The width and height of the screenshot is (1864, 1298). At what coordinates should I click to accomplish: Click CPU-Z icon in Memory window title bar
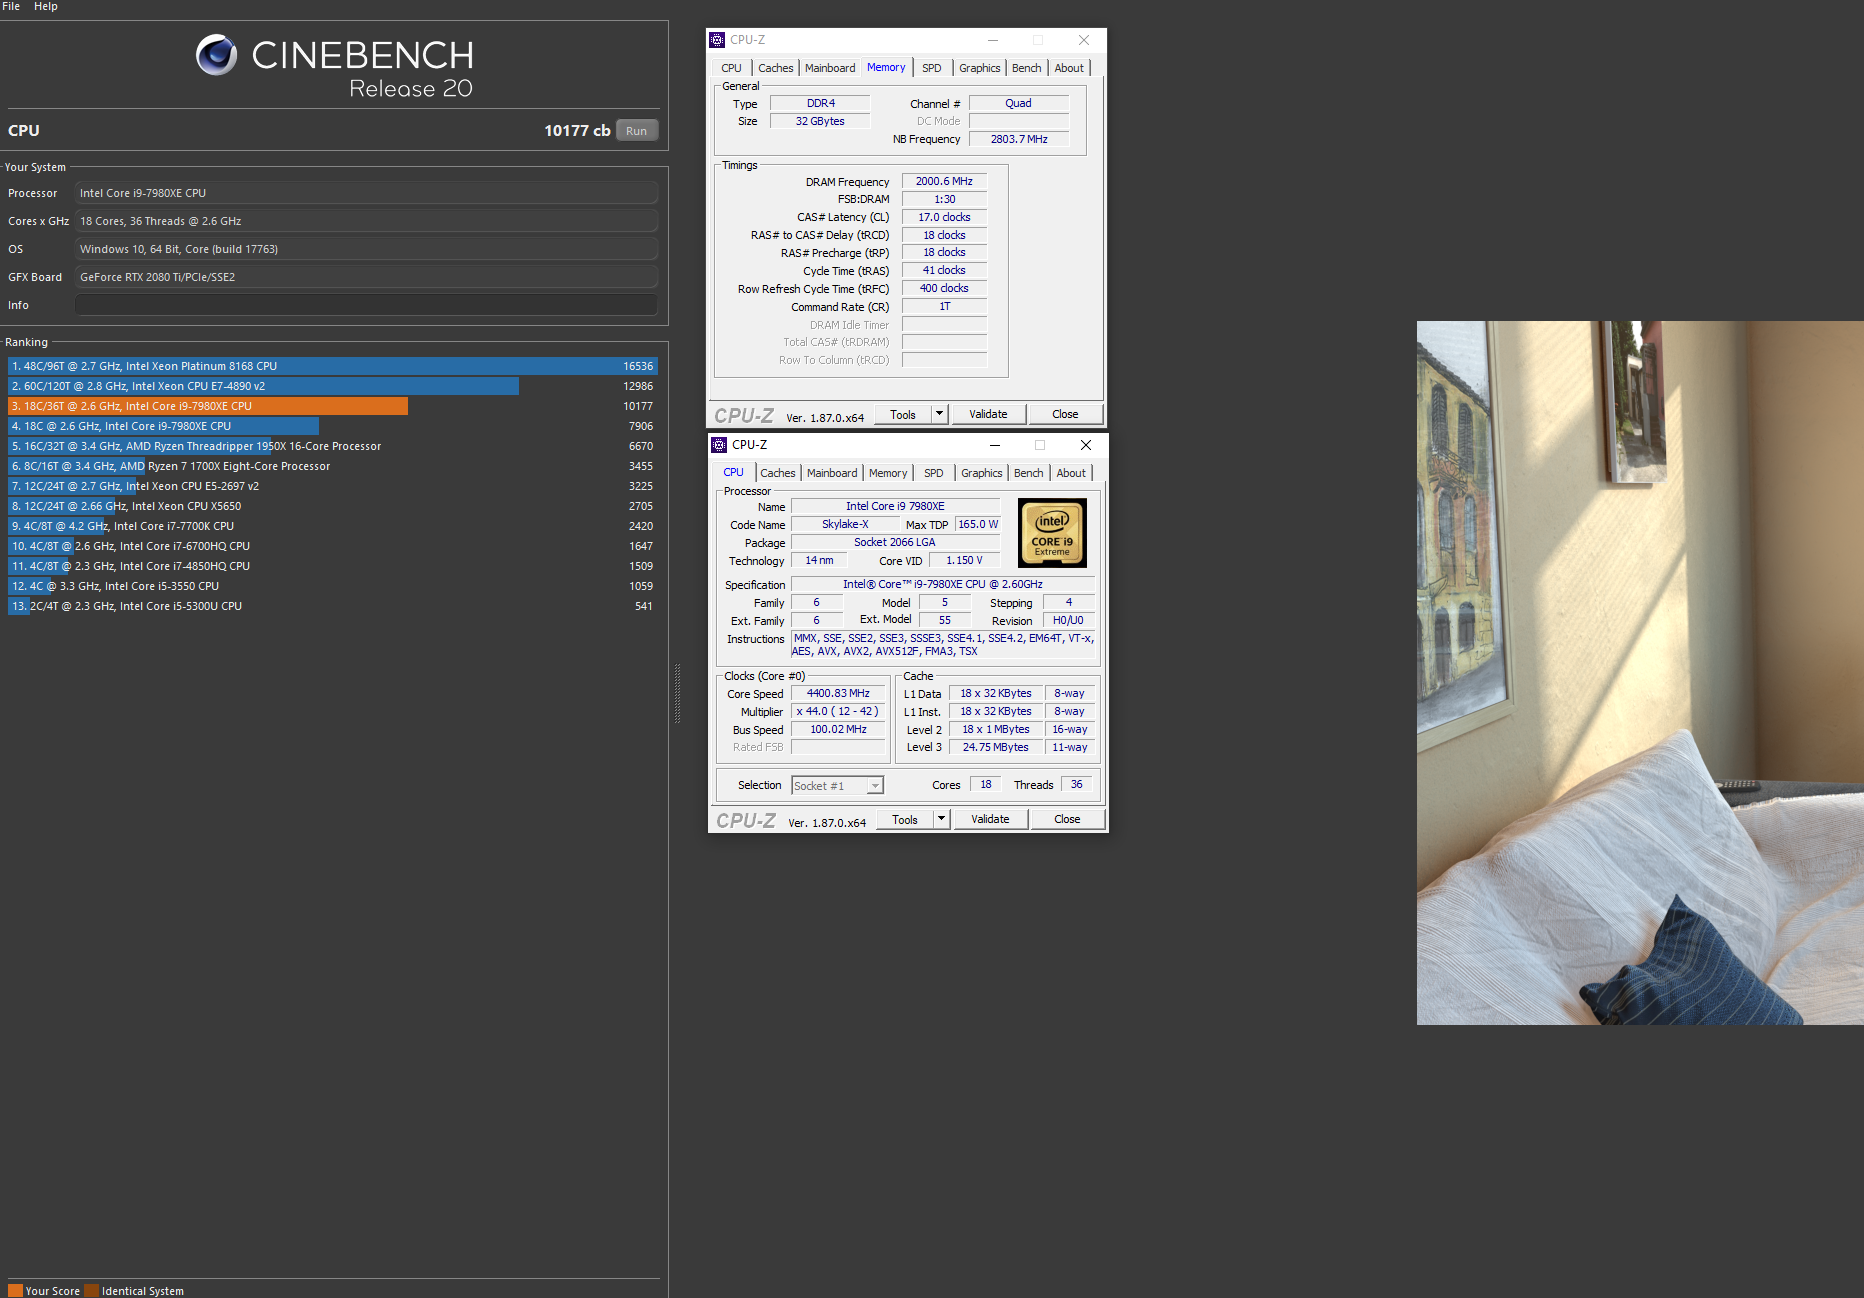717,40
